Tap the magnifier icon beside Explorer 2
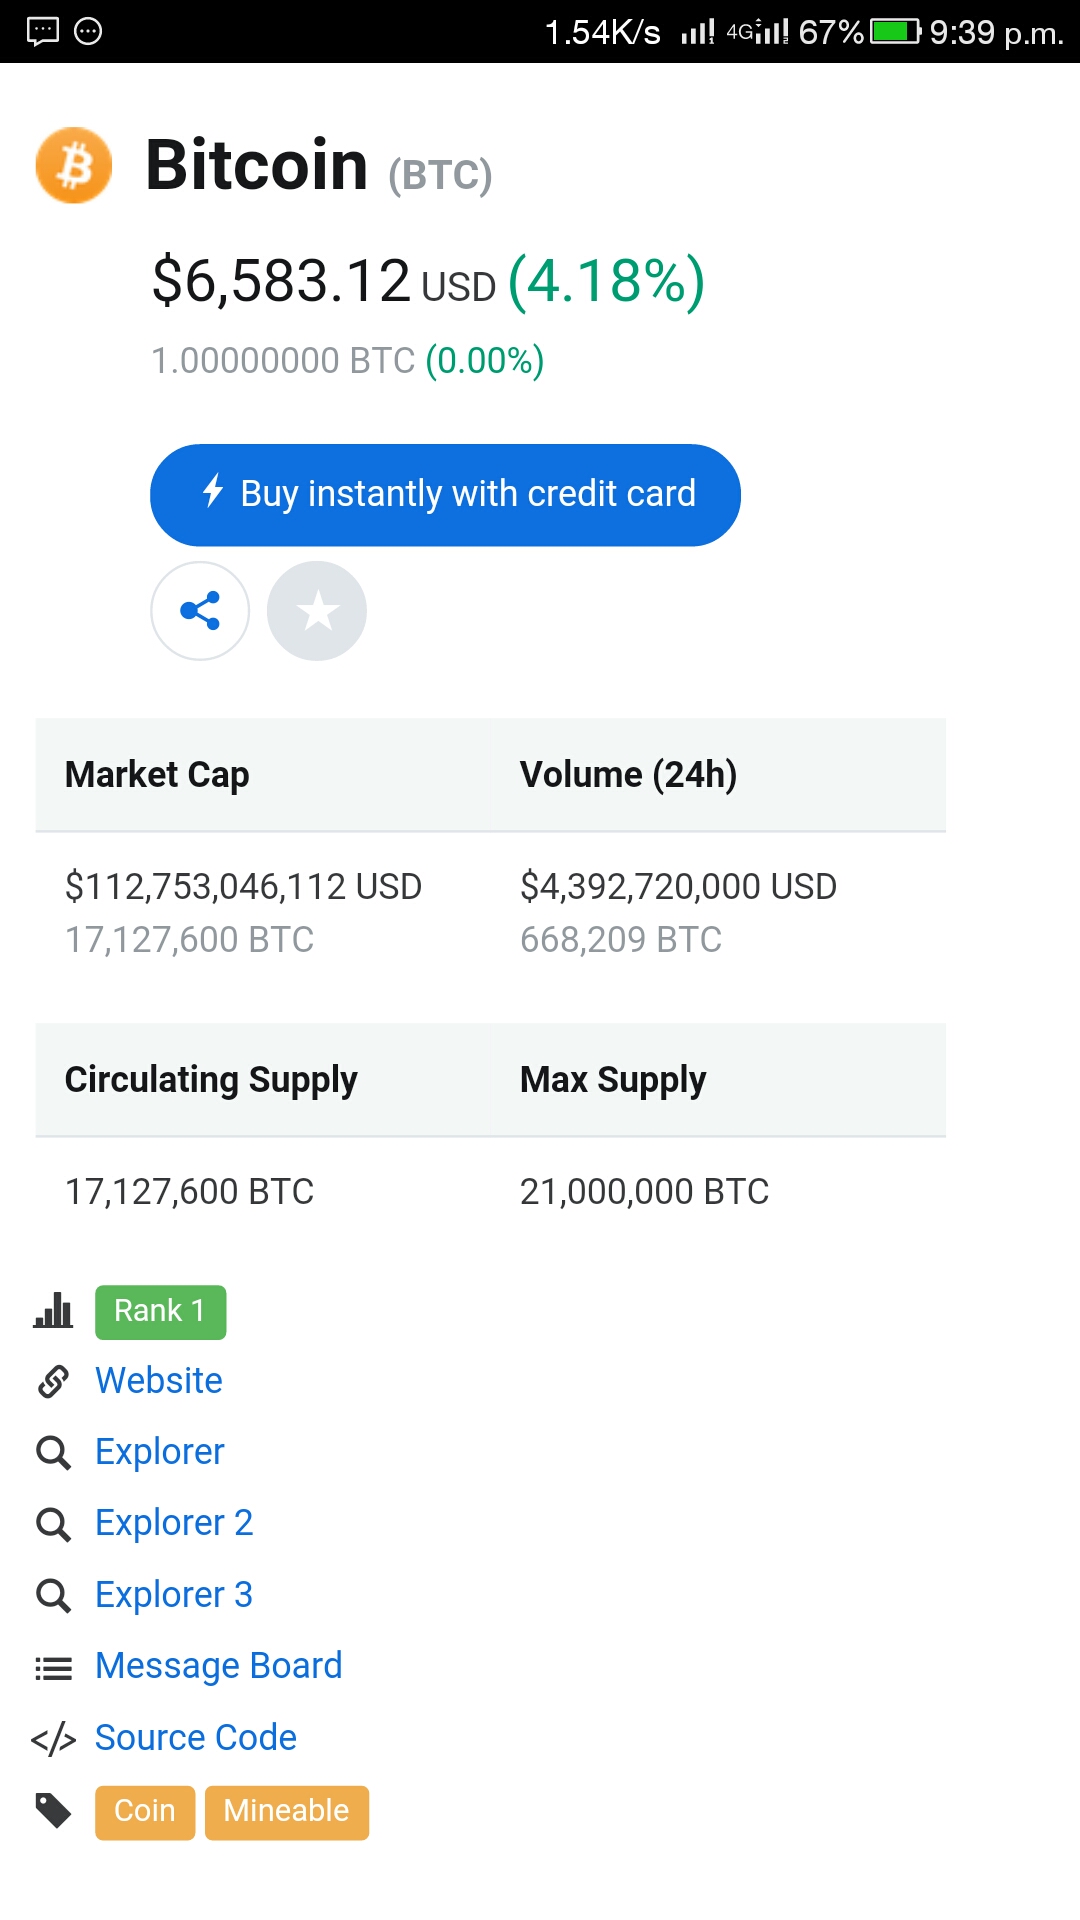1080x1920 pixels. (x=53, y=1524)
